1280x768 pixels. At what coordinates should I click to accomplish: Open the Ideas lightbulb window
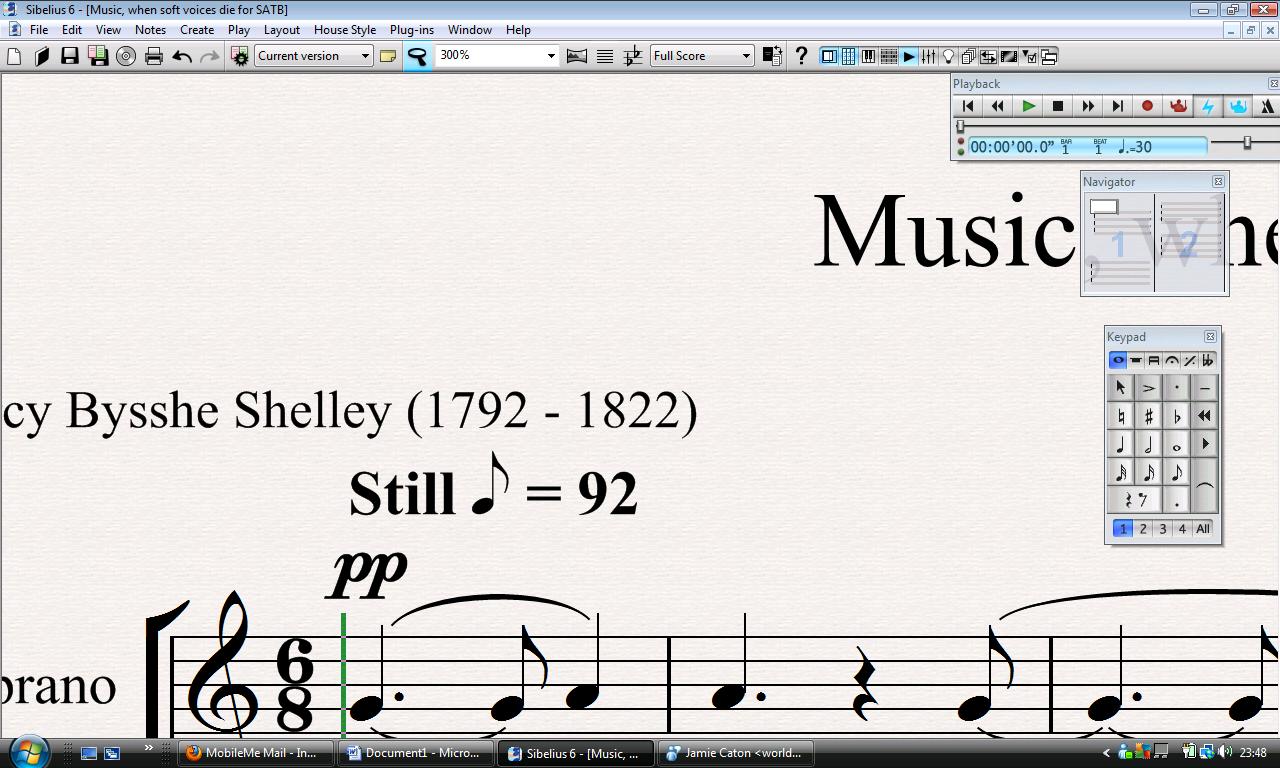pos(949,56)
